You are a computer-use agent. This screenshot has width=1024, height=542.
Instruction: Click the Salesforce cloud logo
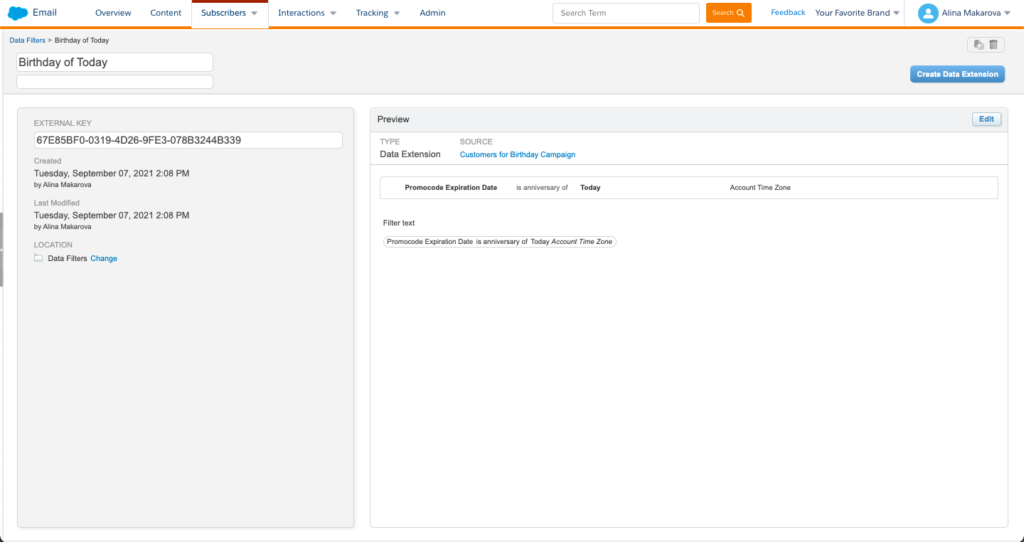point(17,13)
